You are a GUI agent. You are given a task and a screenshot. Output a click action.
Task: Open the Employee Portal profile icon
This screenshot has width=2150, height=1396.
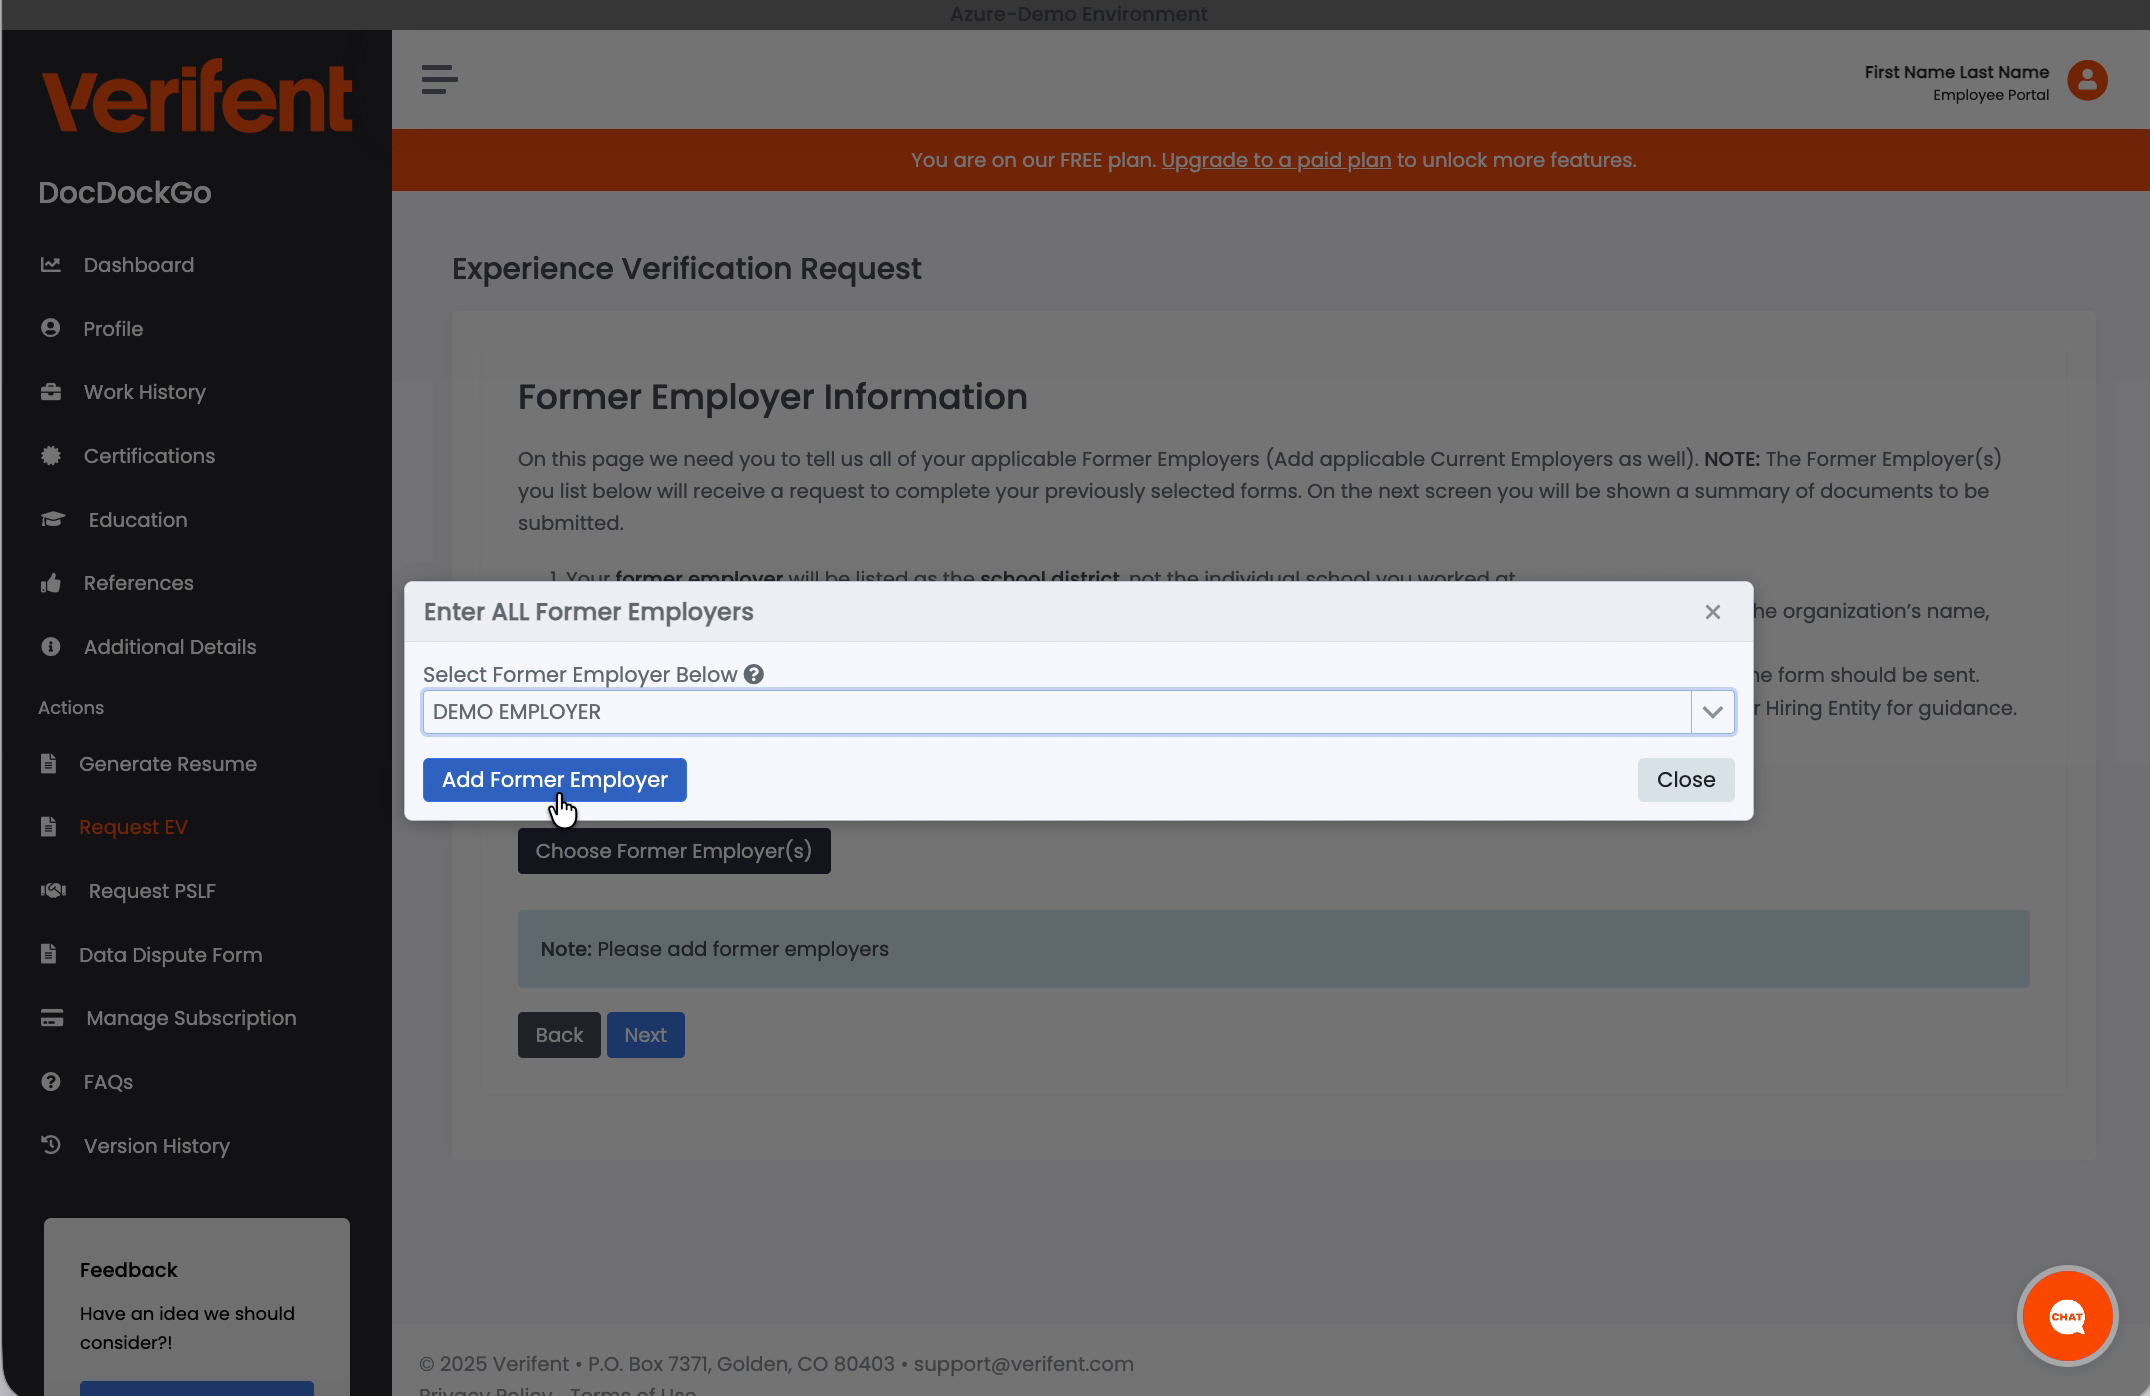(x=2087, y=81)
